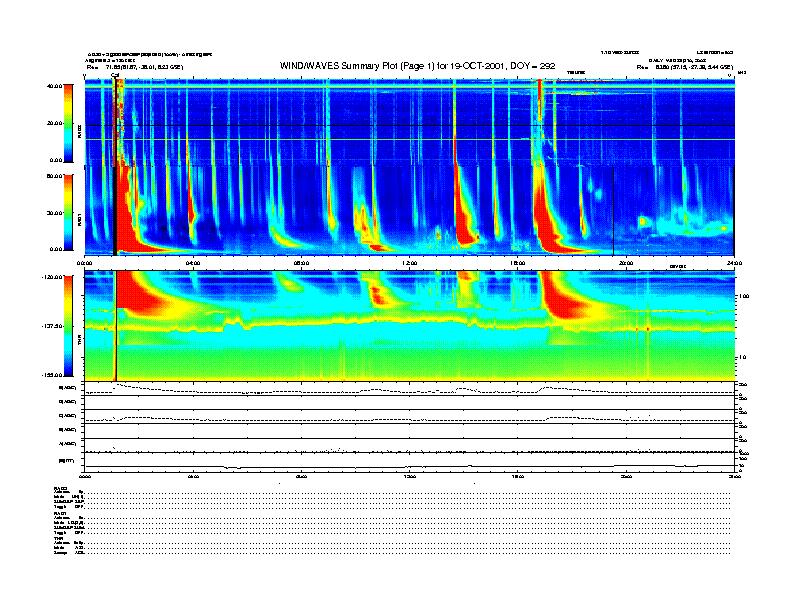792x612 pixels.
Task: Click the 04:00 tick on the bottom line-plot axis
Action: (193, 476)
